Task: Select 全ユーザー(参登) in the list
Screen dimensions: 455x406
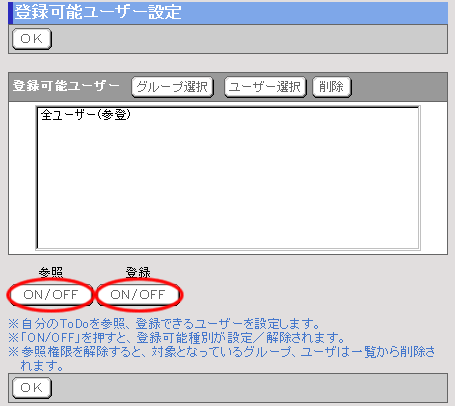Action: click(x=86, y=115)
